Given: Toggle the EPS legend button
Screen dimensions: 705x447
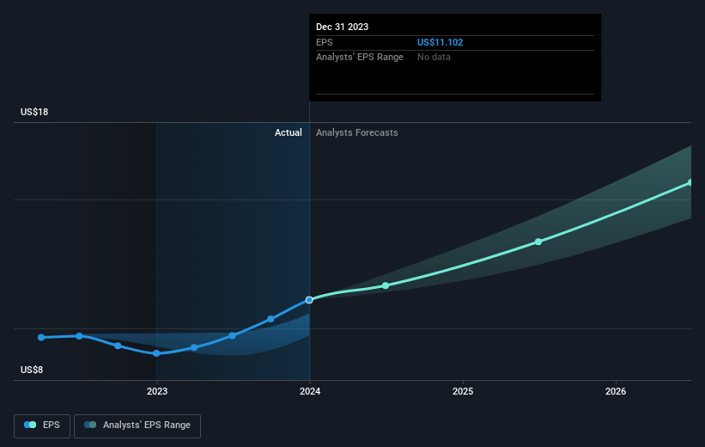Looking at the screenshot, I should tap(42, 425).
